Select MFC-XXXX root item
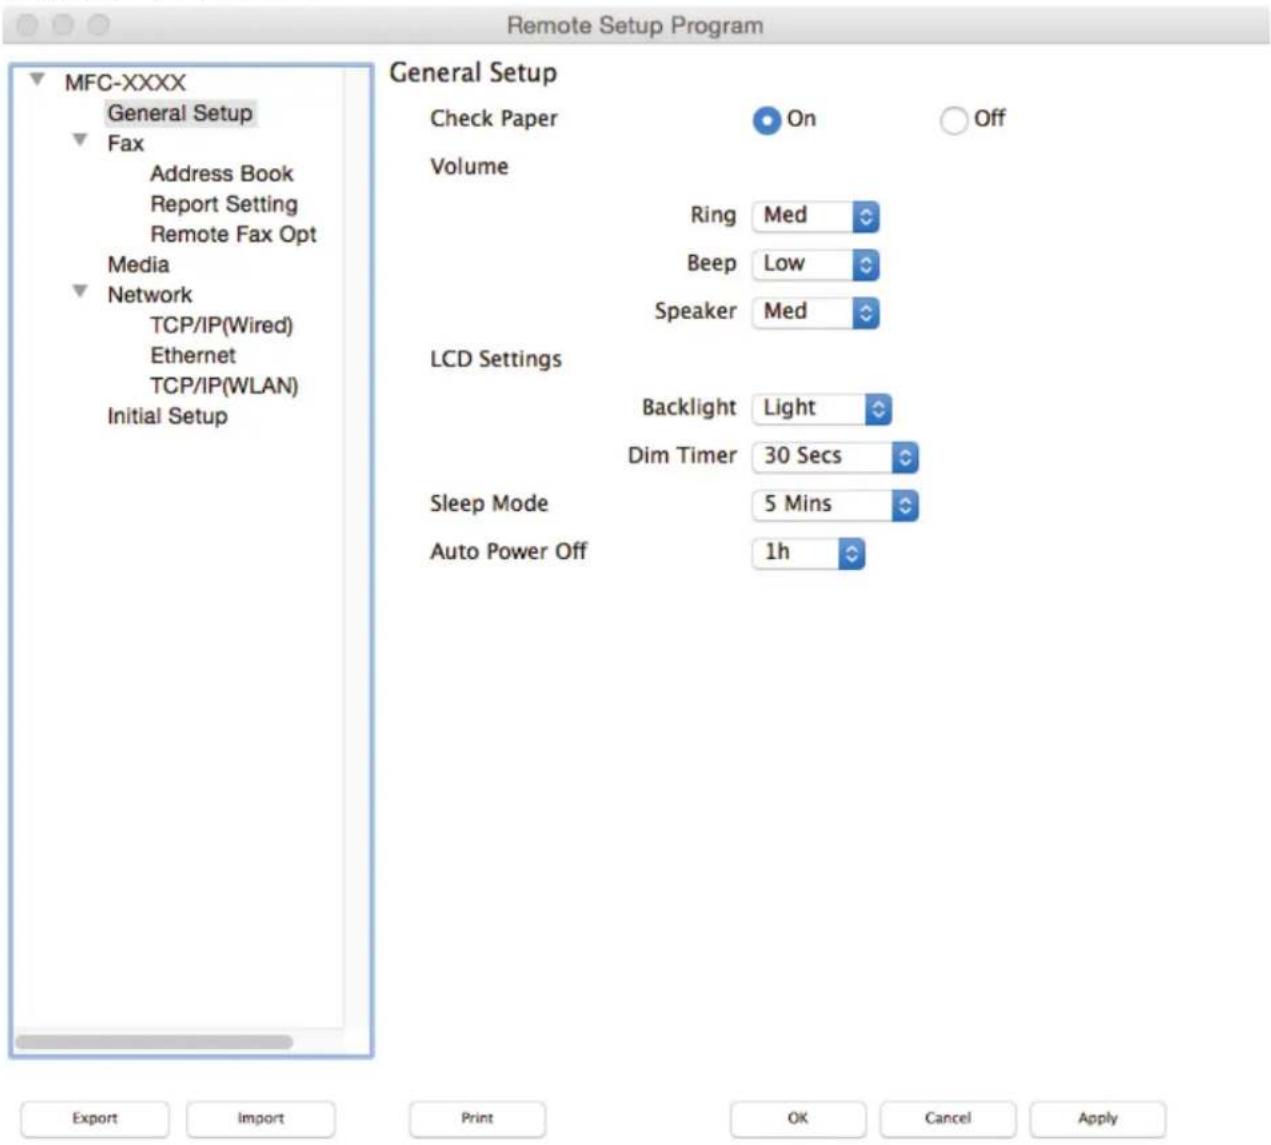 coord(125,82)
